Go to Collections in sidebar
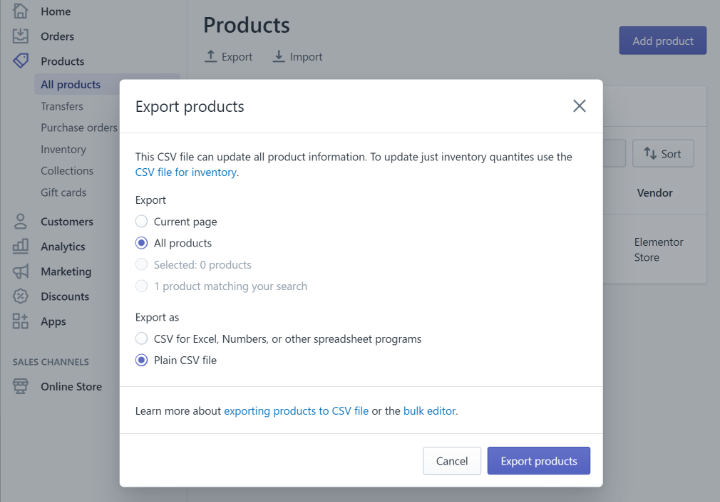The height and width of the screenshot is (502, 720). [67, 171]
